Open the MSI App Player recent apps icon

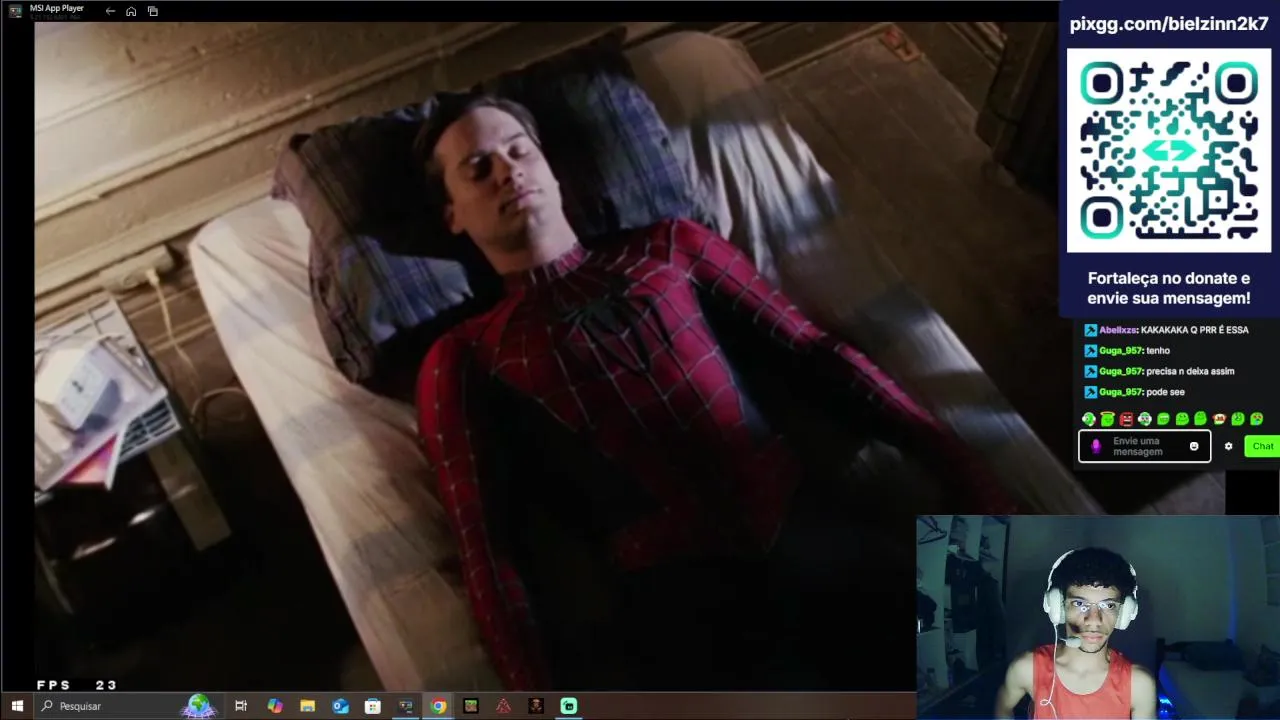pos(153,11)
